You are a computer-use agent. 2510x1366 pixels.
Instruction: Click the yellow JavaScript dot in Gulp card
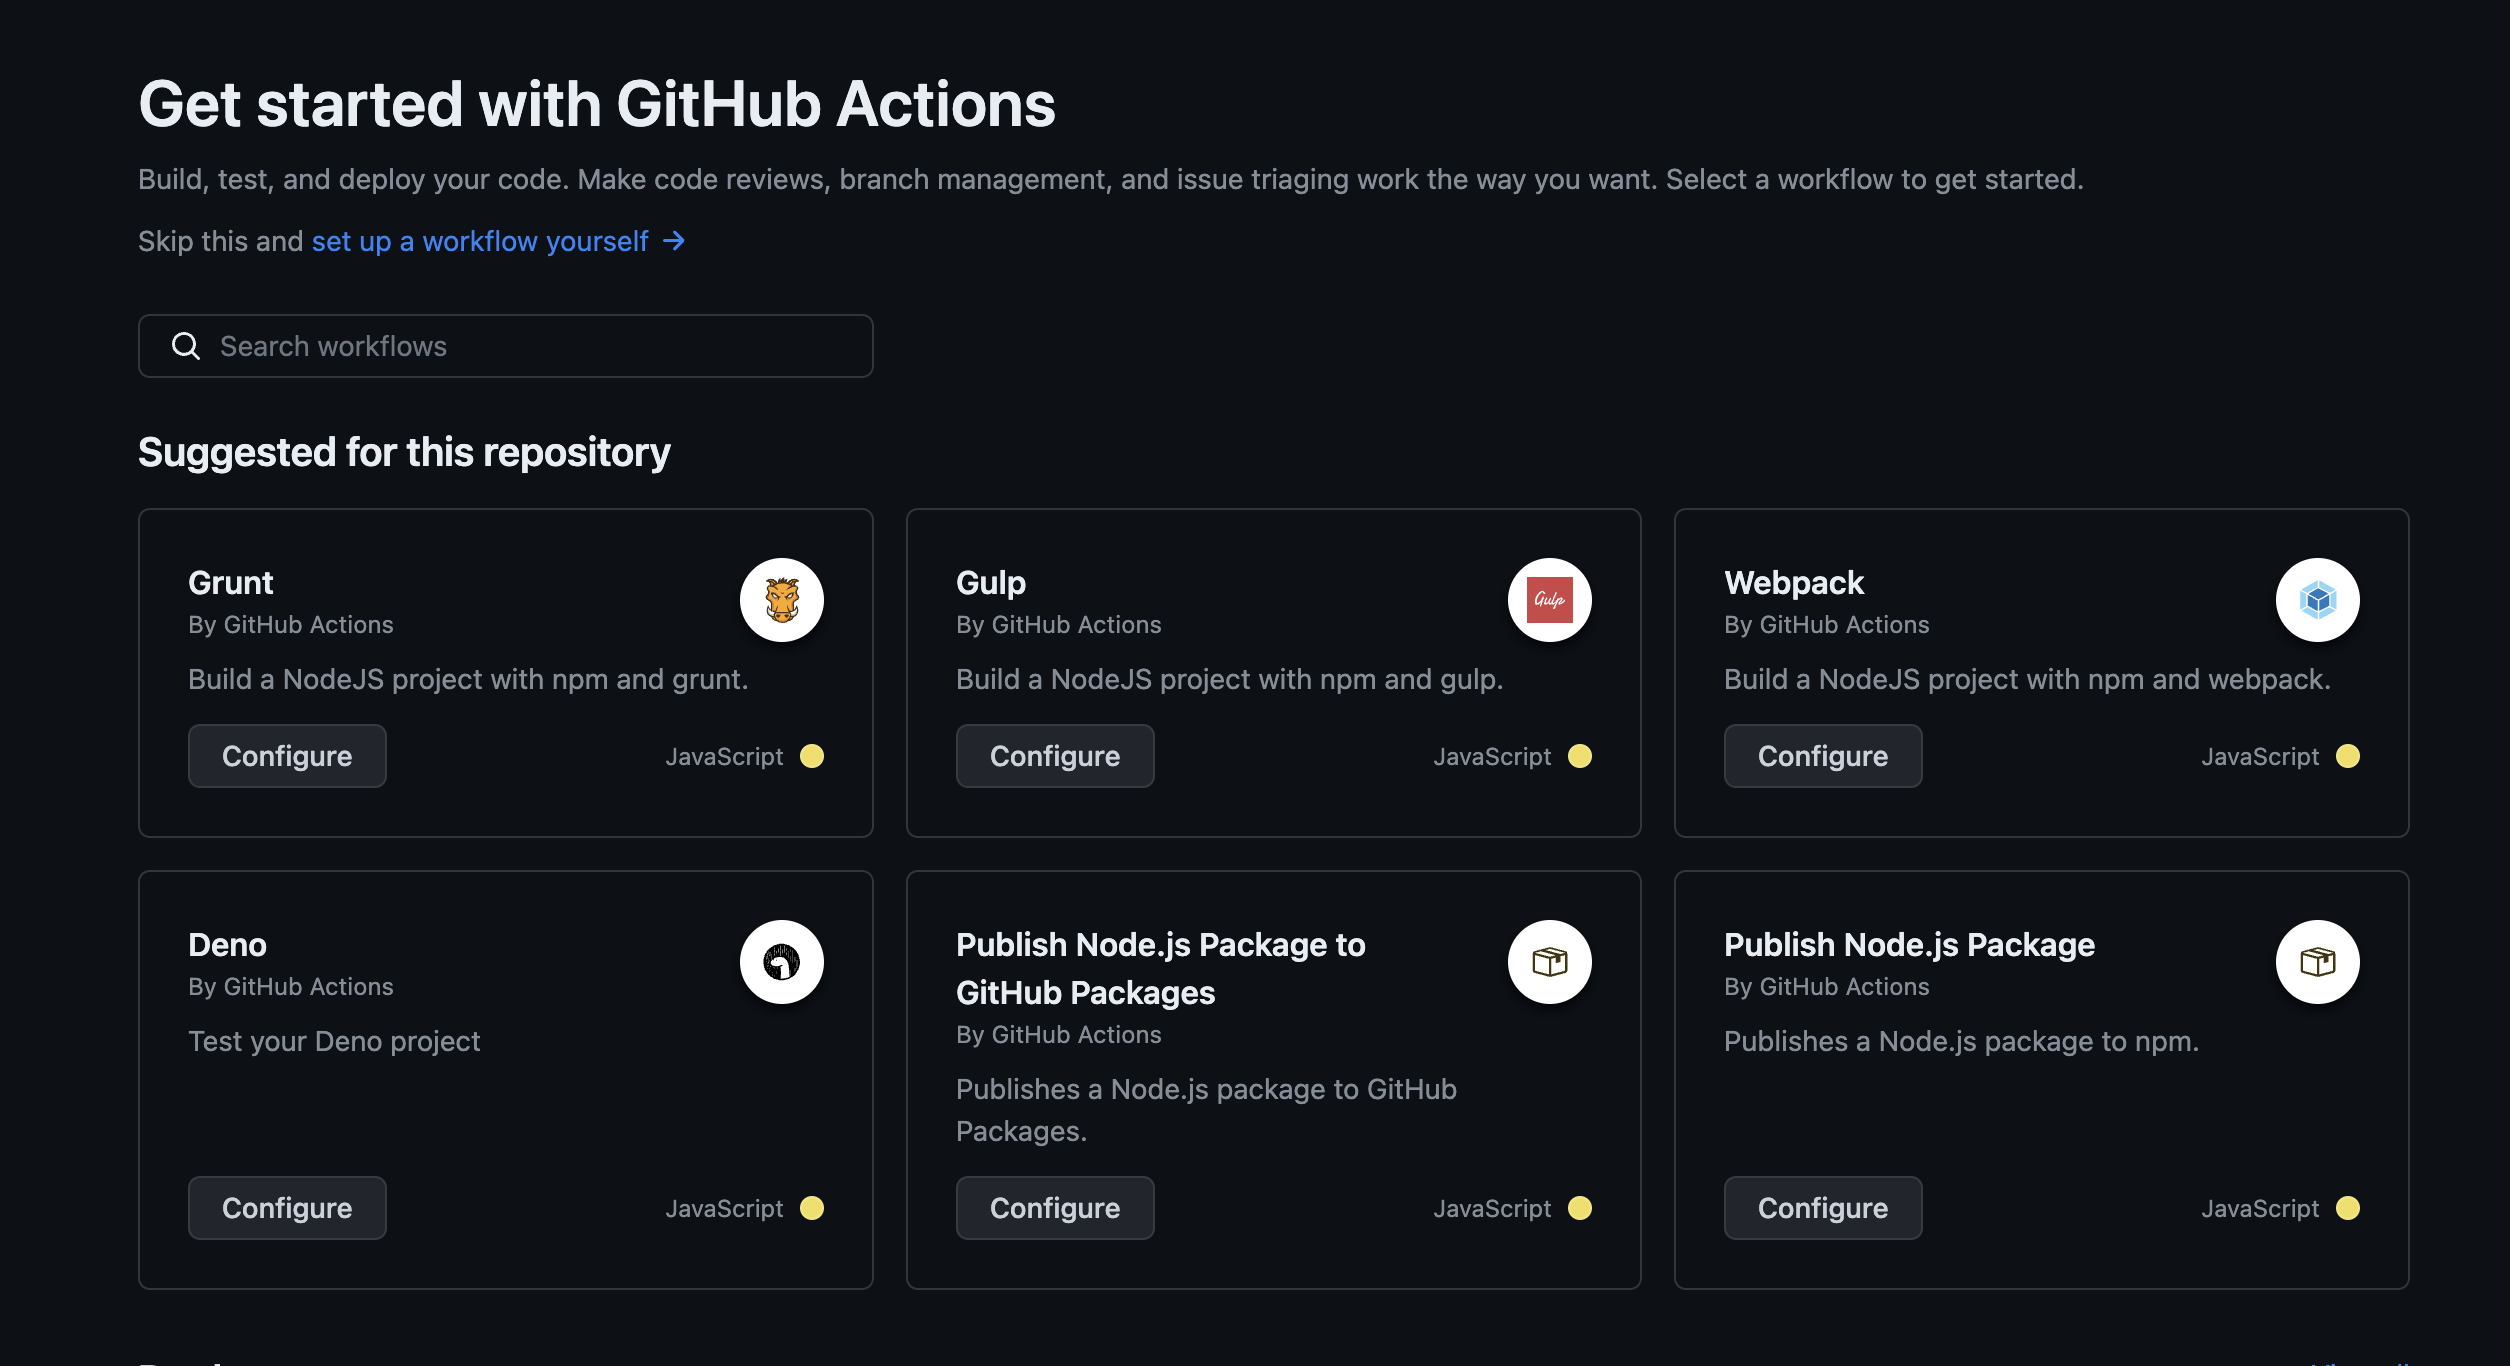click(1580, 756)
